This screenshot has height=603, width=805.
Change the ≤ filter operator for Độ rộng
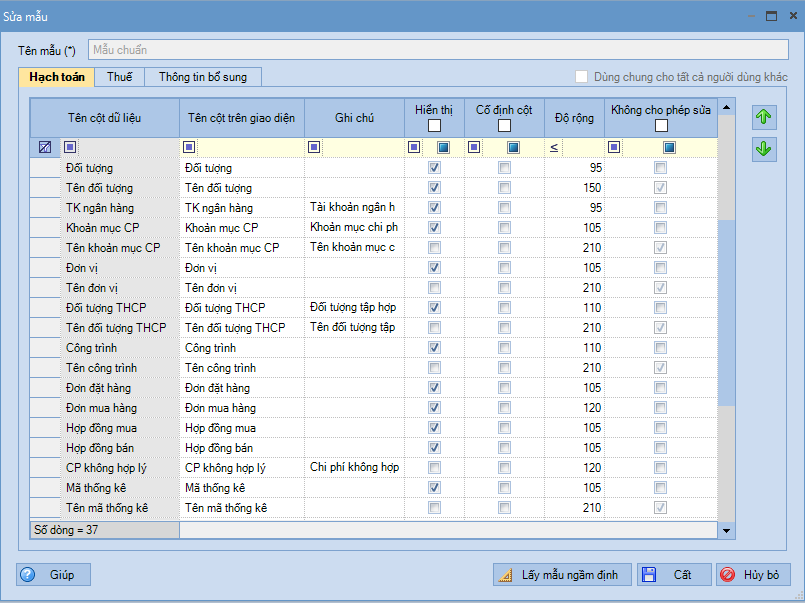pos(554,148)
